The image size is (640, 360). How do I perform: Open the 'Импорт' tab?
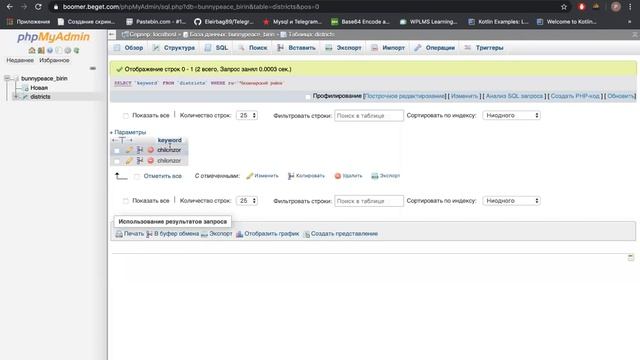tap(388, 48)
